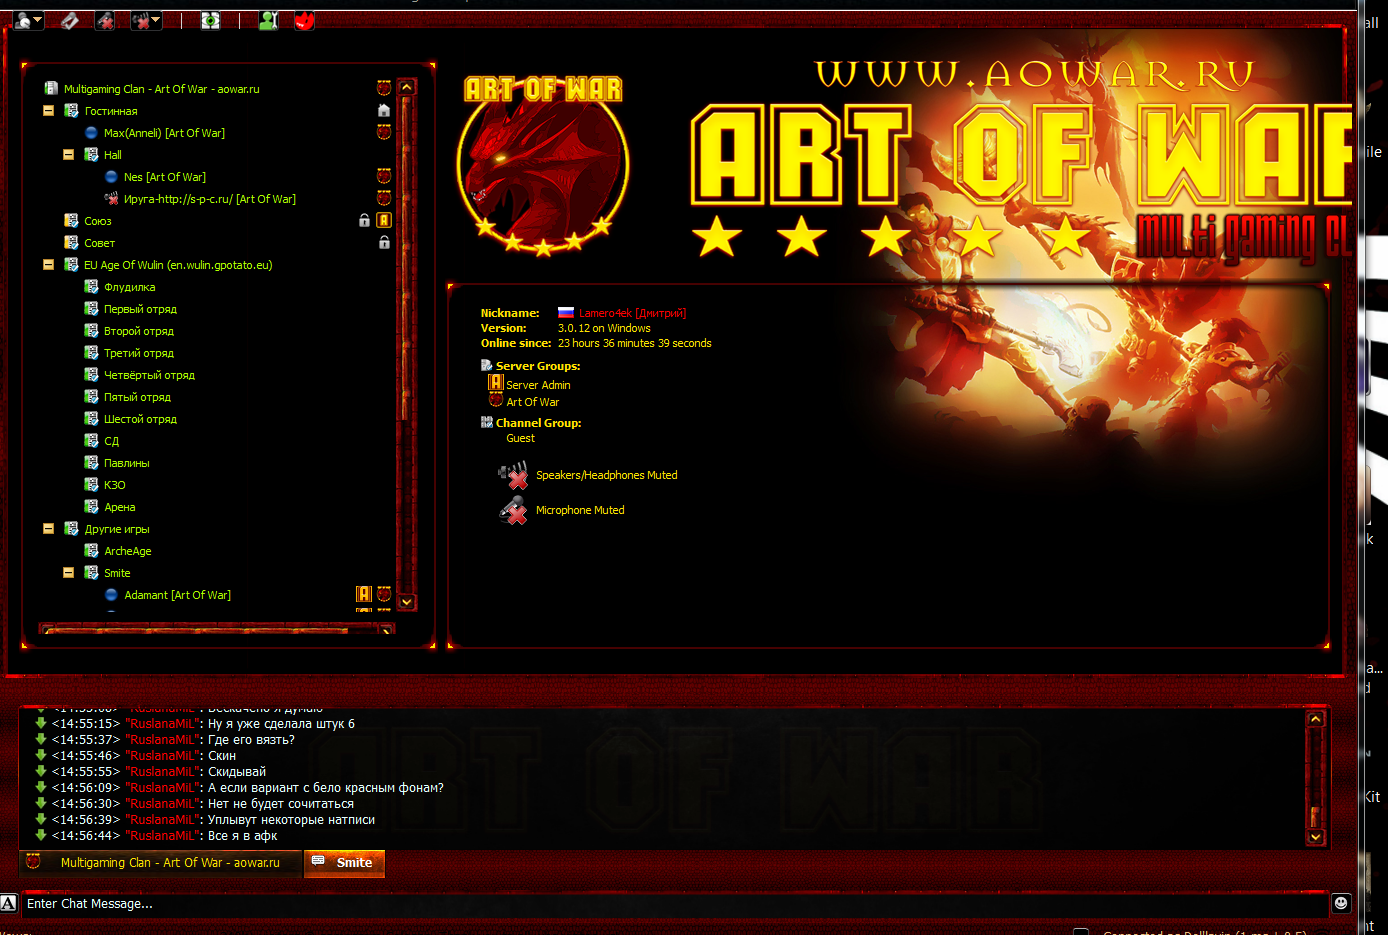Toggle Subscribe to All Channels eye icon

click(210, 20)
